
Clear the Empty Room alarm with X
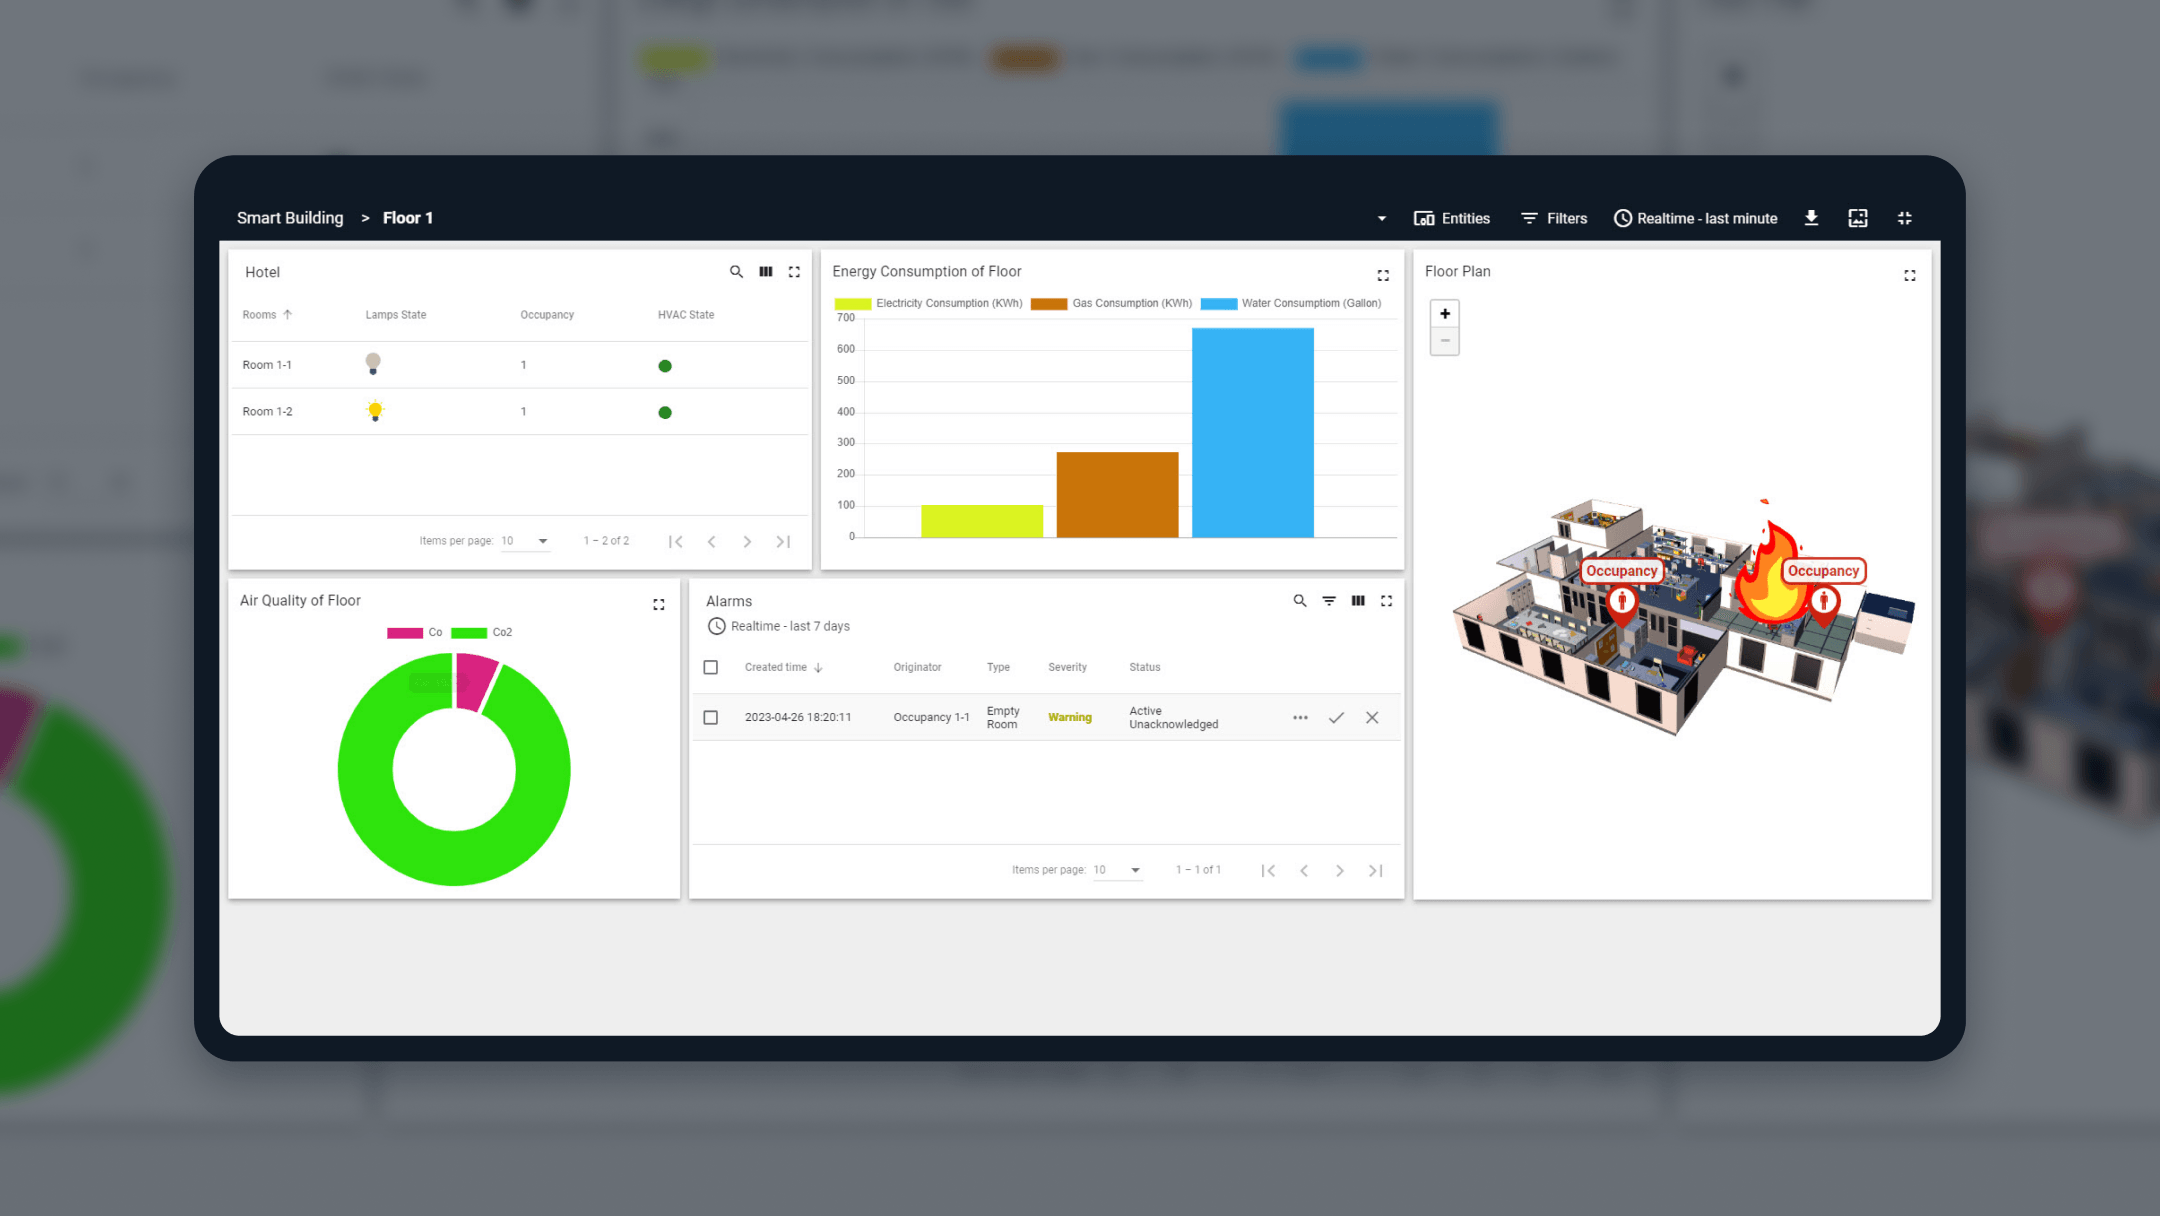pyautogui.click(x=1372, y=718)
